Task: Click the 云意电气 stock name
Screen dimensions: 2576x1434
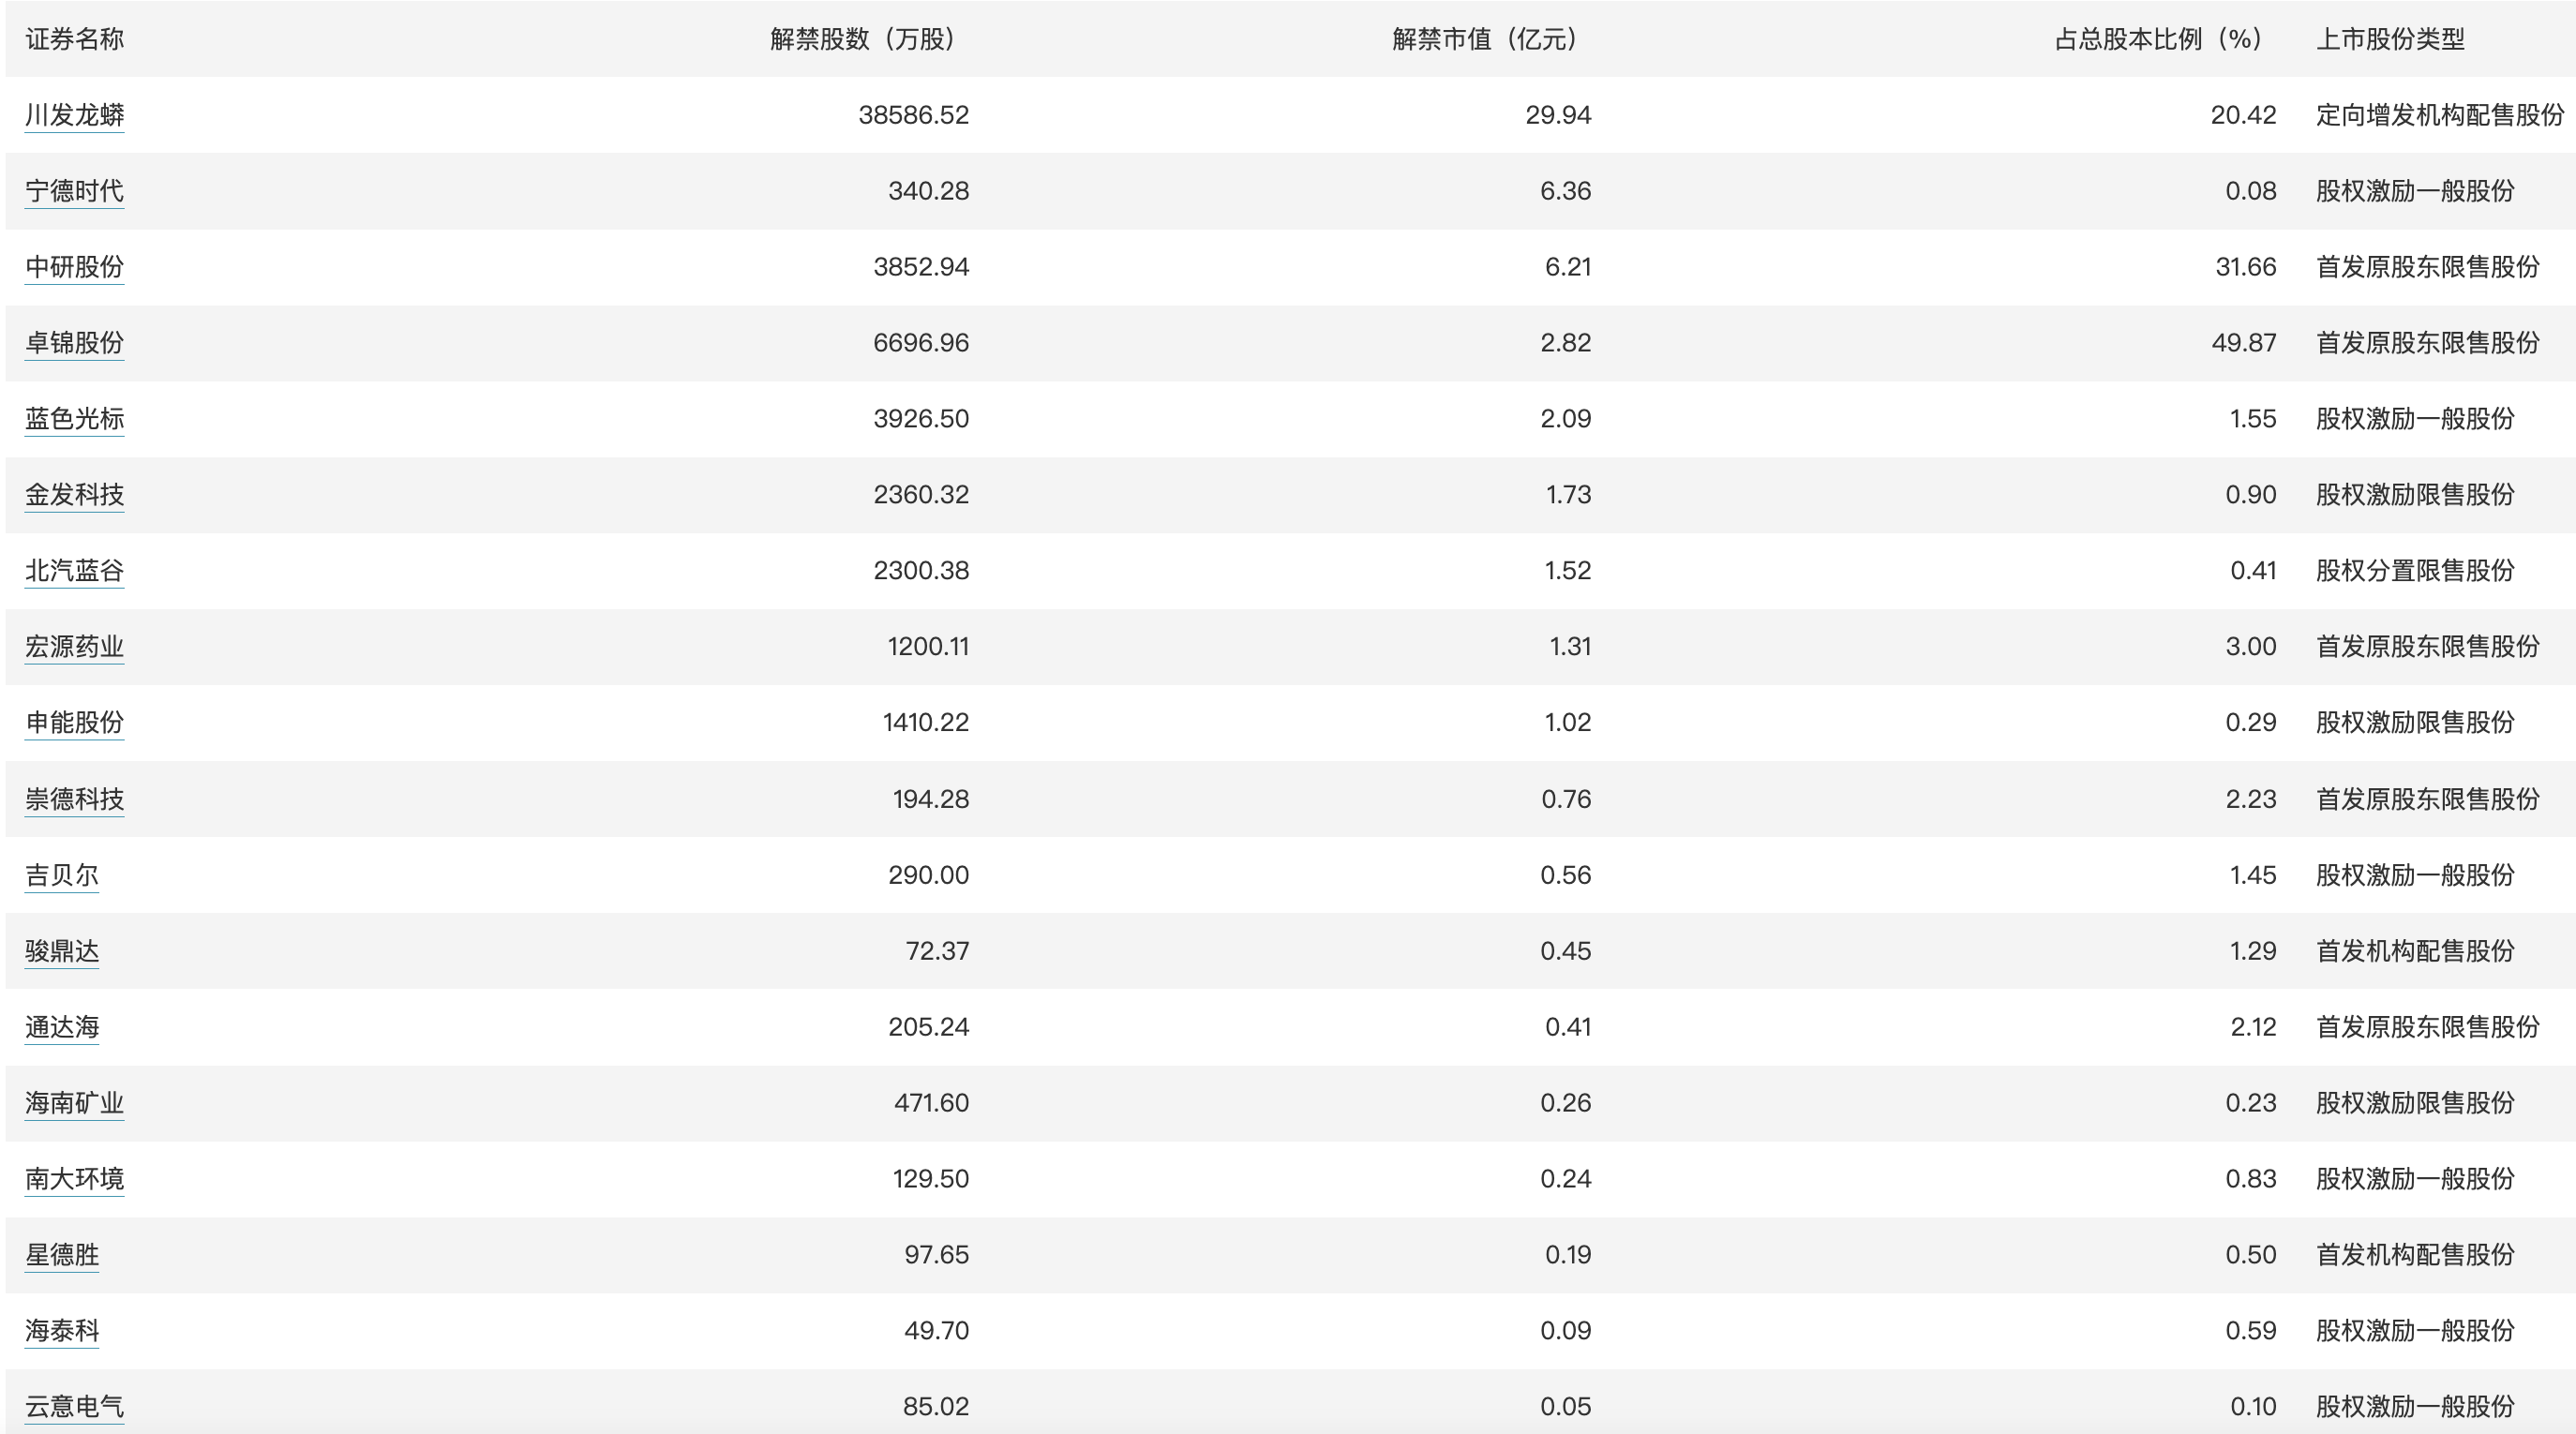Action: pyautogui.click(x=75, y=1407)
